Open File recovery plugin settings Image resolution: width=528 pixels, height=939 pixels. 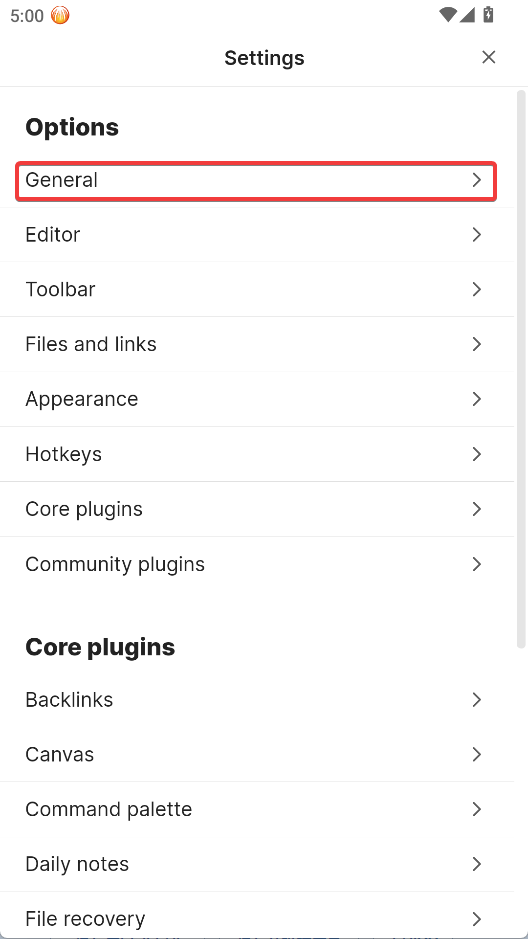[257, 919]
